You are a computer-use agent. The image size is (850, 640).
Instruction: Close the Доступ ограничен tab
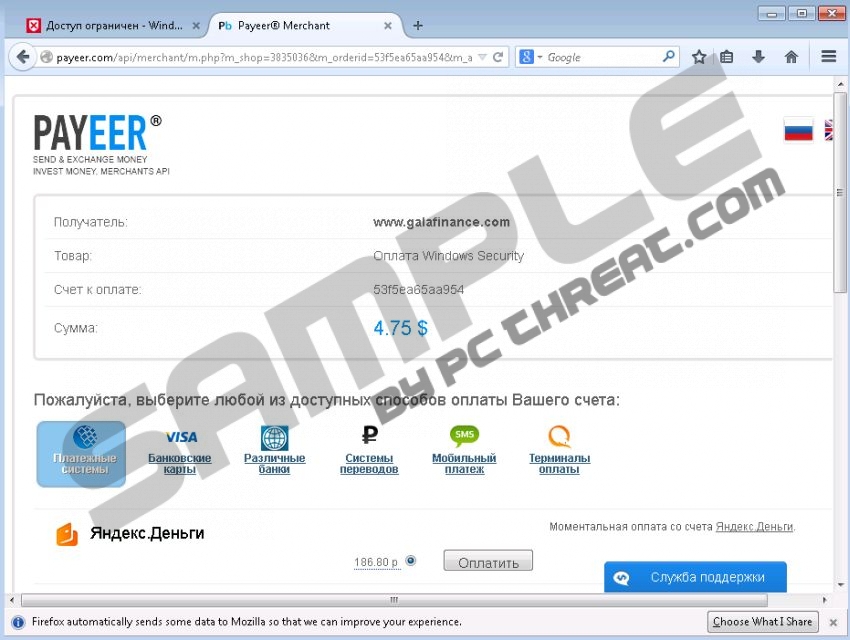[196, 25]
